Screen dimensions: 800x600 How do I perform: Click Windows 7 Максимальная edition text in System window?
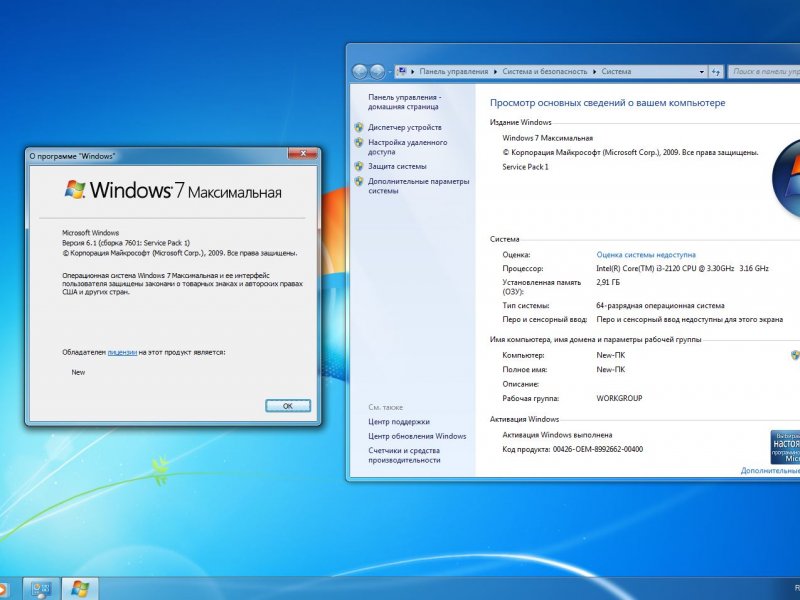(547, 138)
